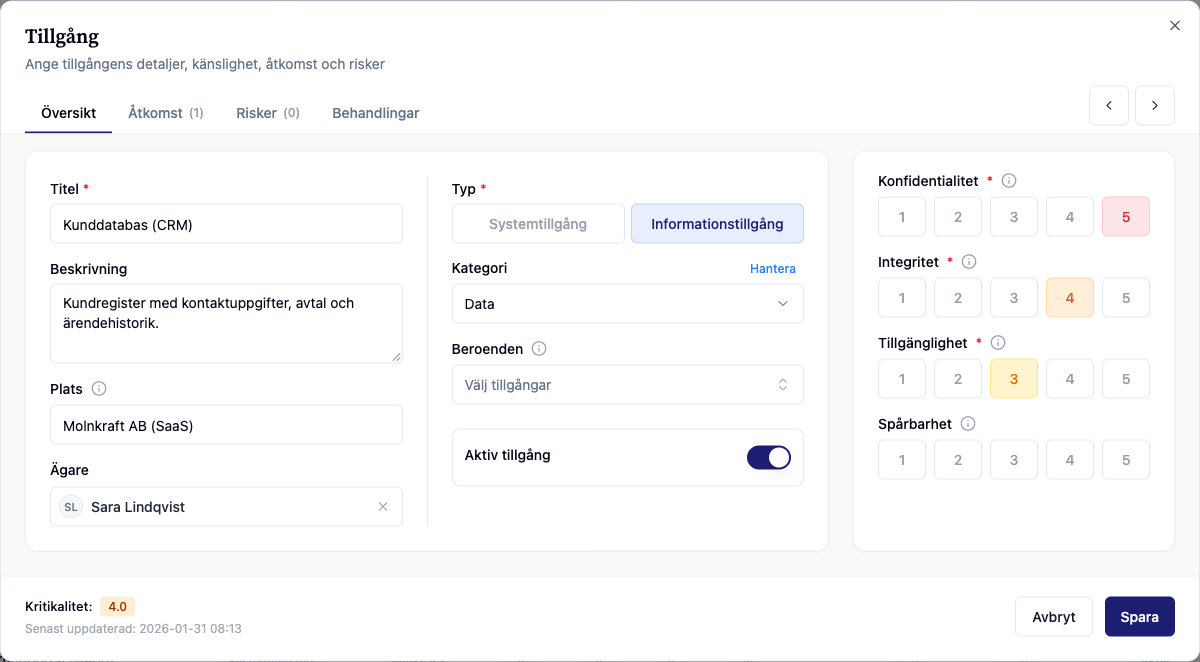Toggle the Aktiv tillgång switch
Viewport: 1200px width, 662px height.
tap(769, 457)
